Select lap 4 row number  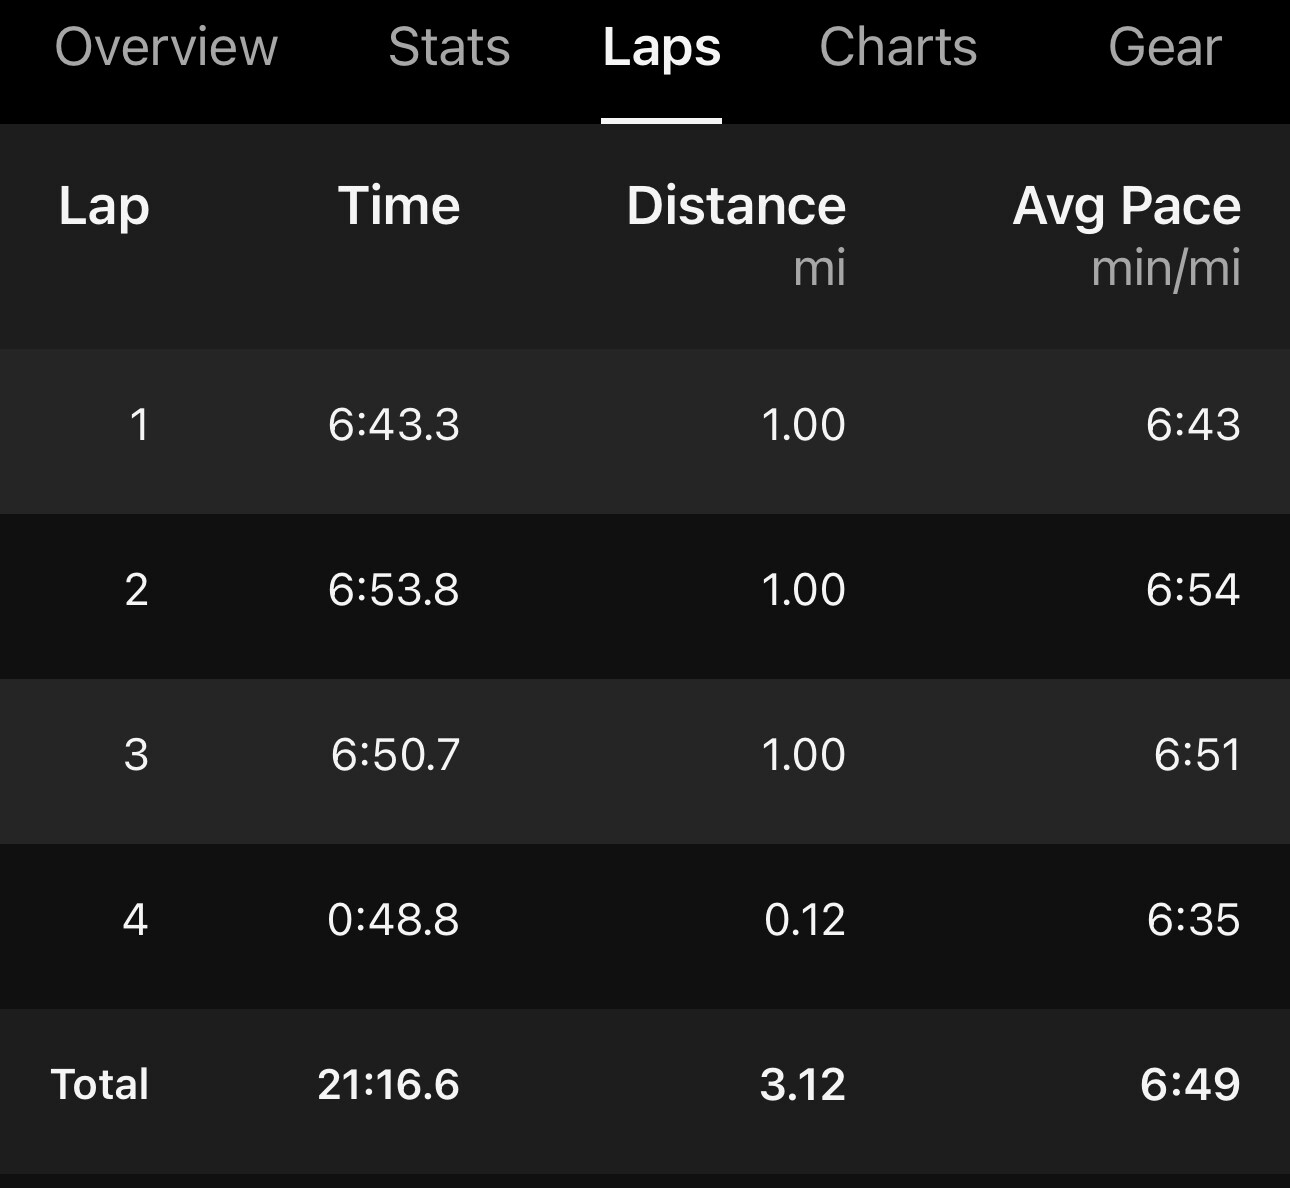[136, 920]
